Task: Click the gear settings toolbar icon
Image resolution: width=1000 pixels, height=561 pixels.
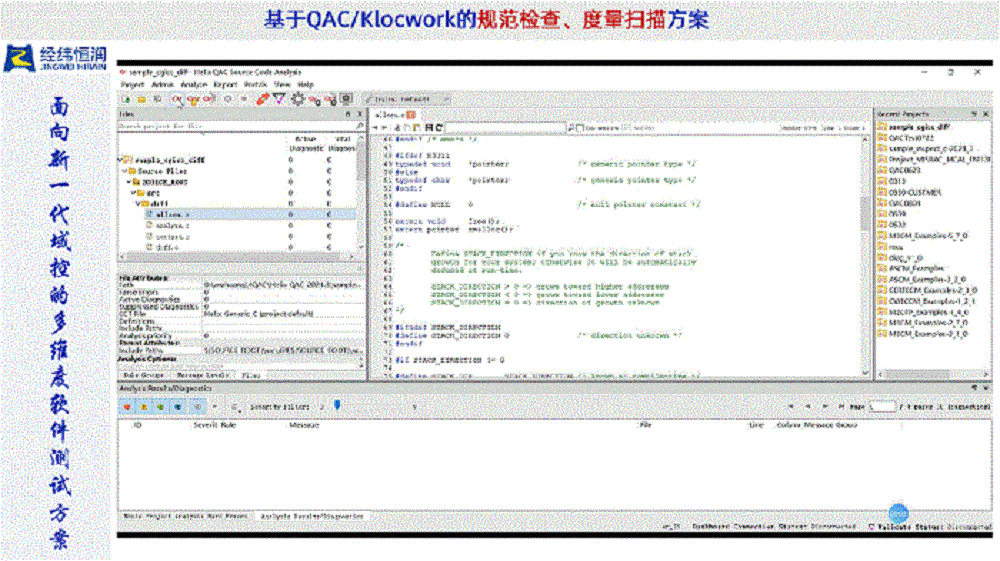Action: click(297, 99)
